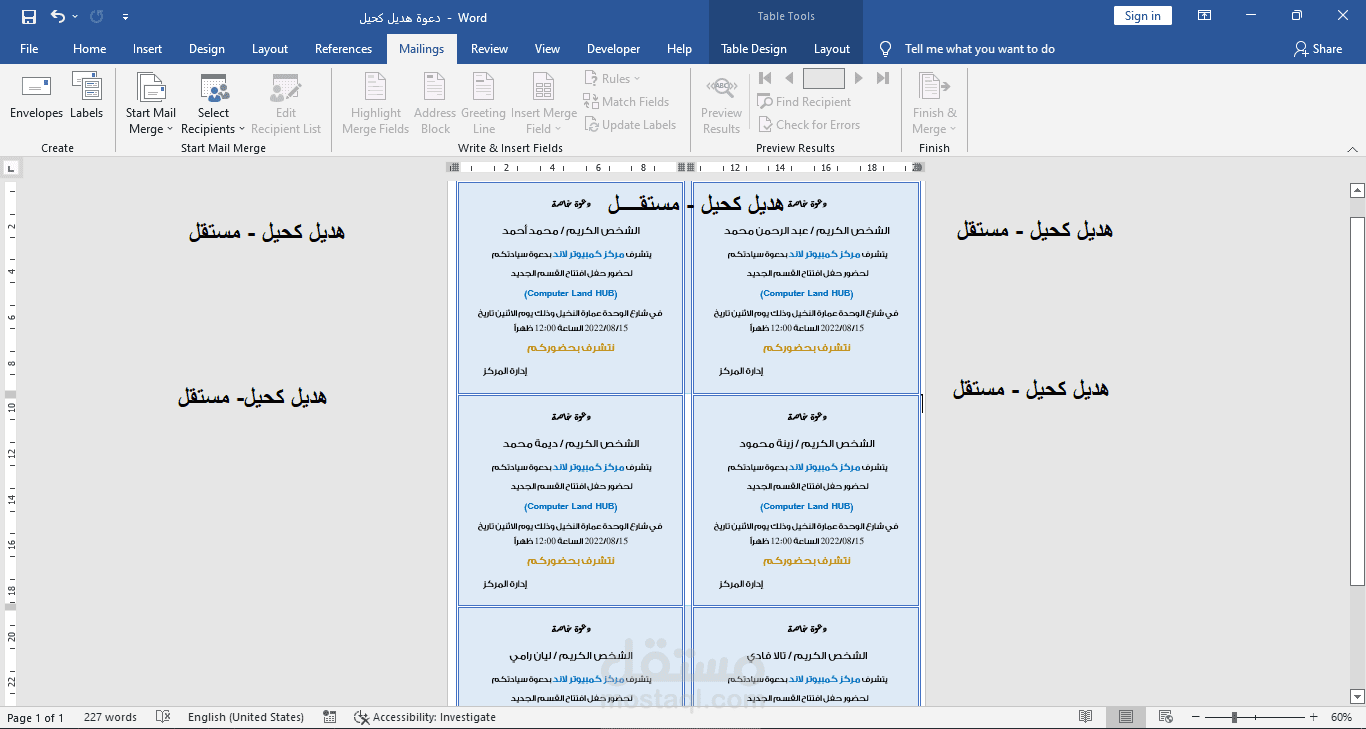
Task: Click the tab stop selector beside the ruler
Action: (9, 167)
